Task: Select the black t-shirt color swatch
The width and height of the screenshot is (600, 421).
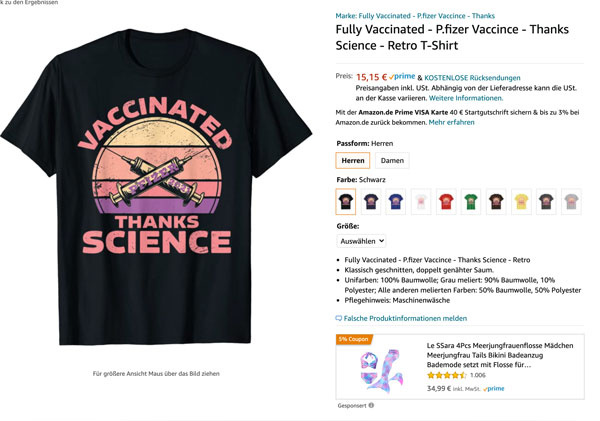Action: (x=346, y=202)
